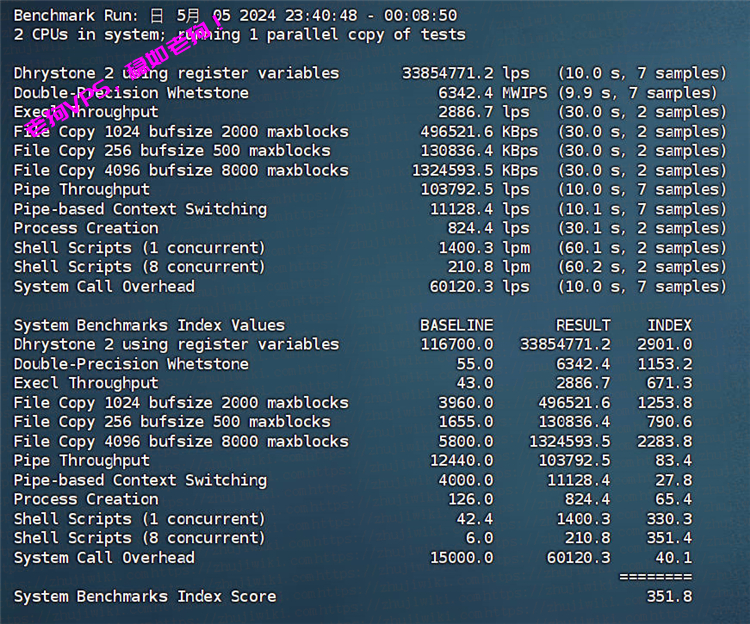Select the Pipe Throughput 103792.5 lps value
Image resolution: width=750 pixels, height=624 pixels.
tap(474, 189)
